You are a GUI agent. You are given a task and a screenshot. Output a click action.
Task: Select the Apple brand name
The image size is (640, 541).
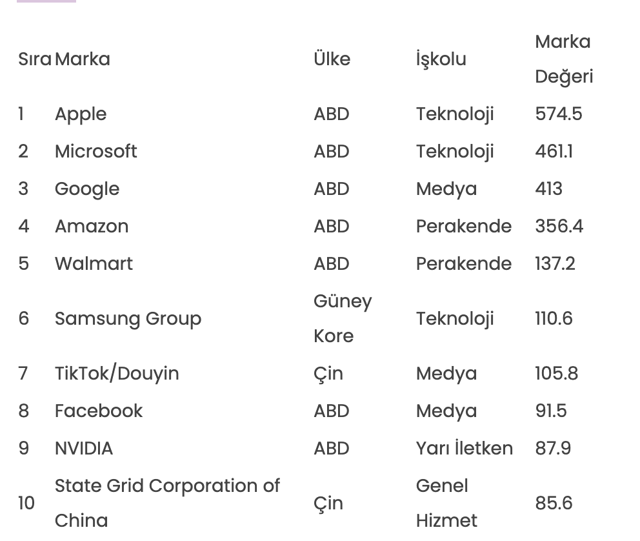pyautogui.click(x=81, y=114)
